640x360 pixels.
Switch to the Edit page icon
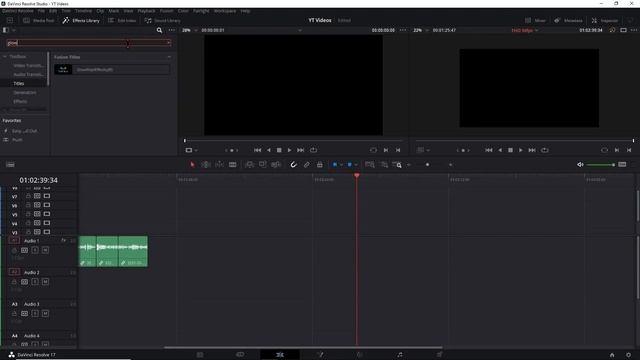click(x=280, y=355)
